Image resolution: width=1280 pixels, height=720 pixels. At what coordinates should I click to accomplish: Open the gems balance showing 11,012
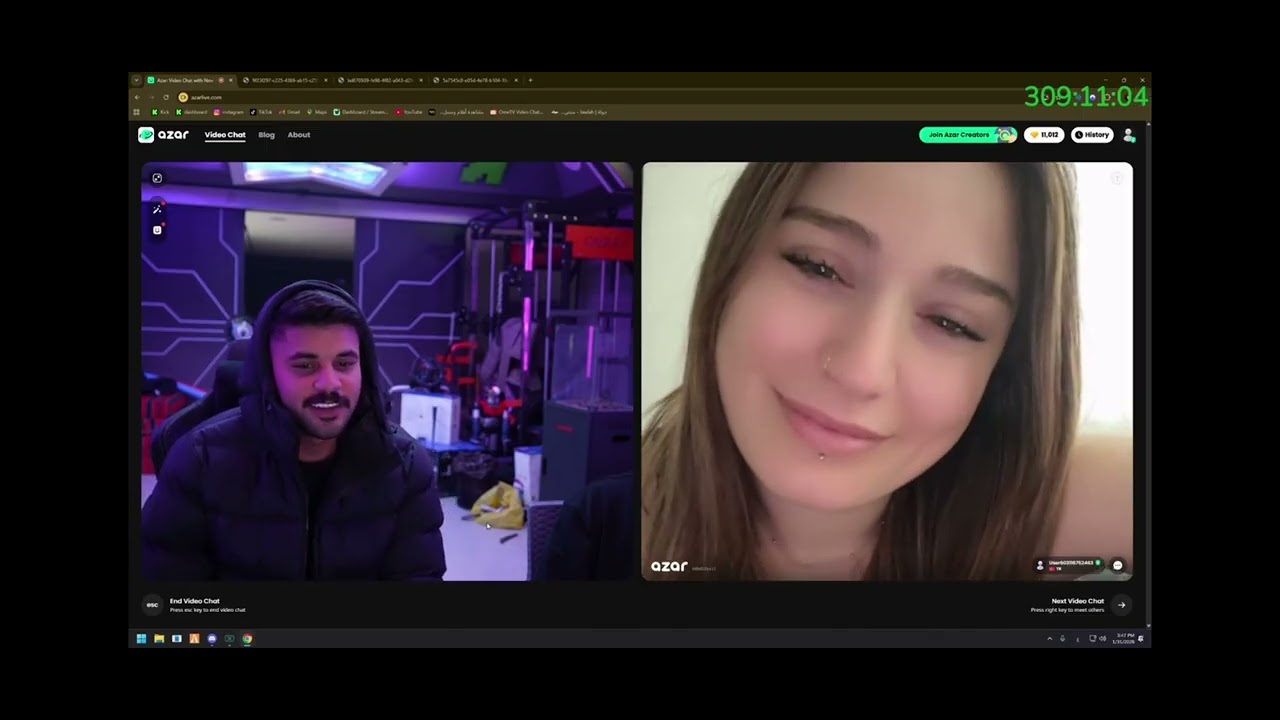click(1044, 135)
